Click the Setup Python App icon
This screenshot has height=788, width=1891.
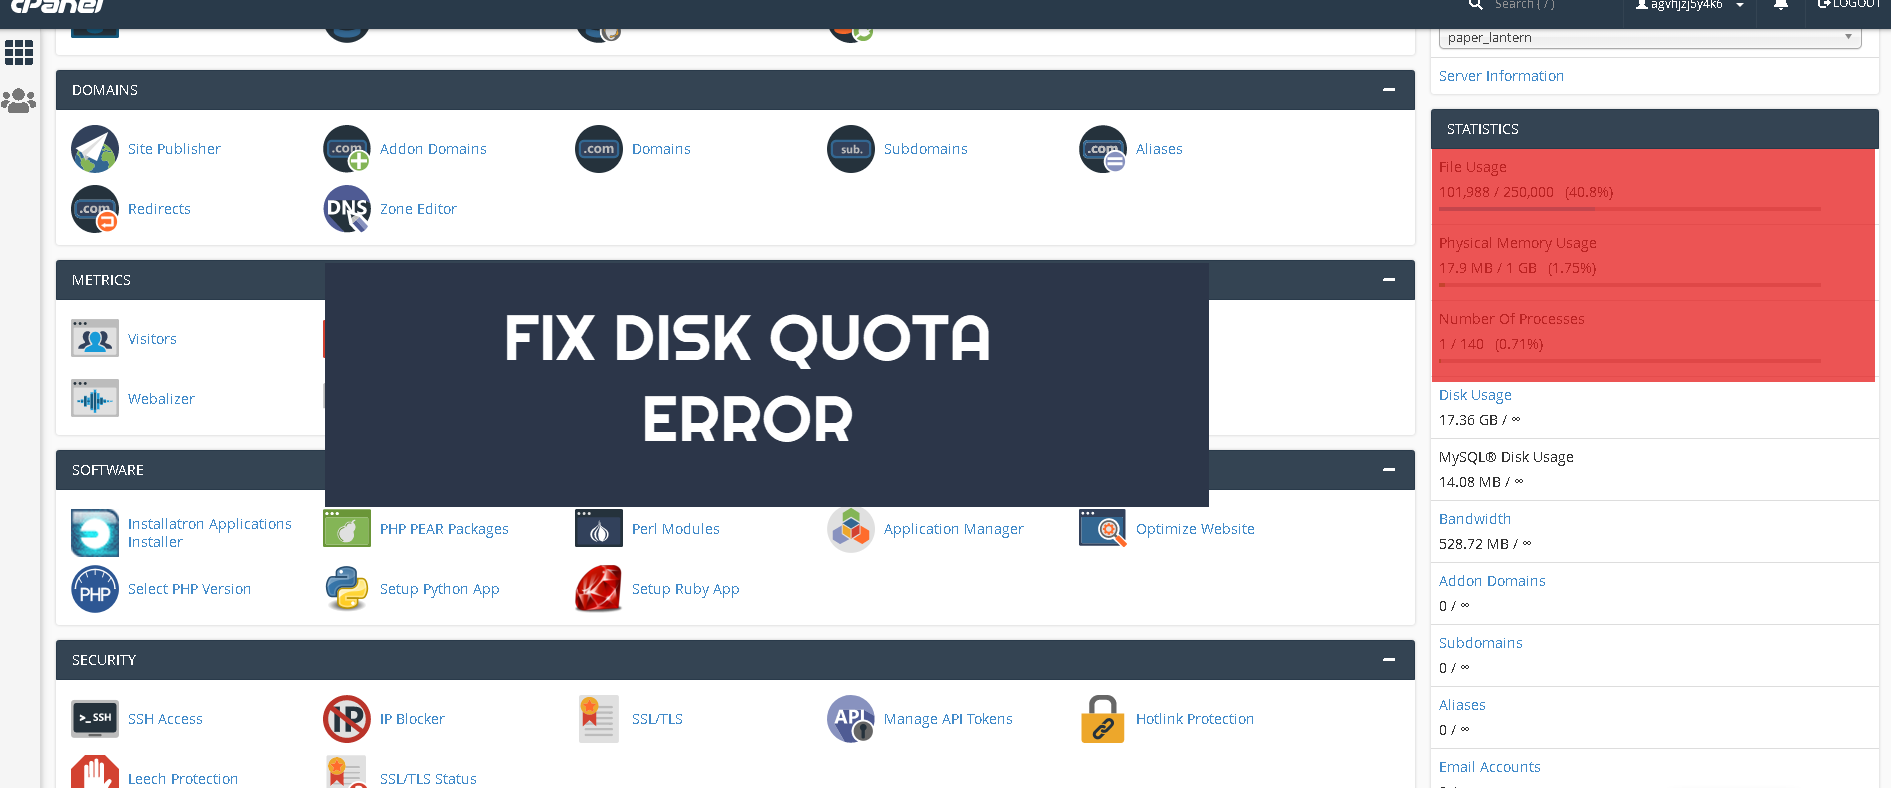[347, 589]
